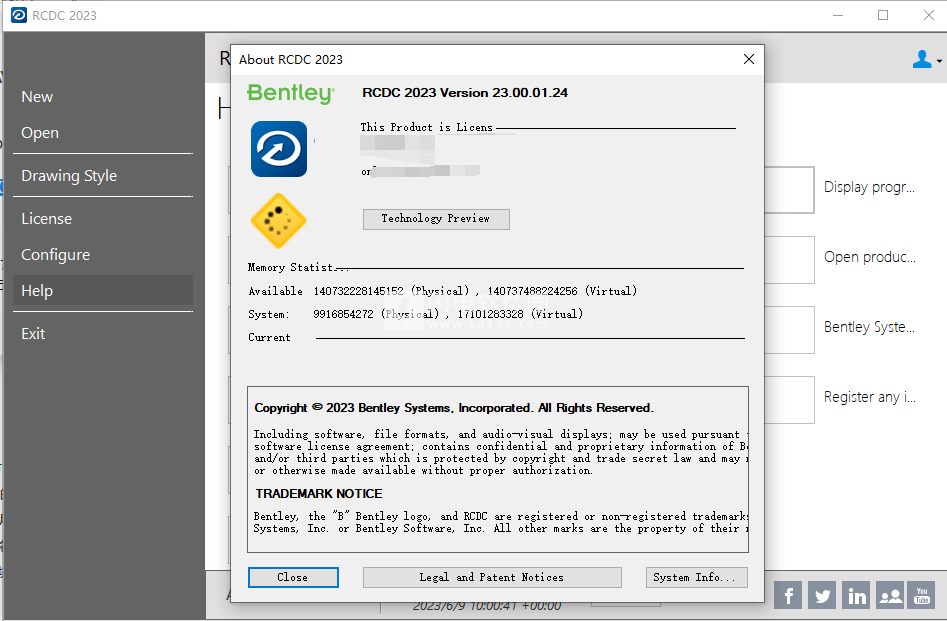
Task: Open Facebook social link icon
Action: click(x=788, y=596)
